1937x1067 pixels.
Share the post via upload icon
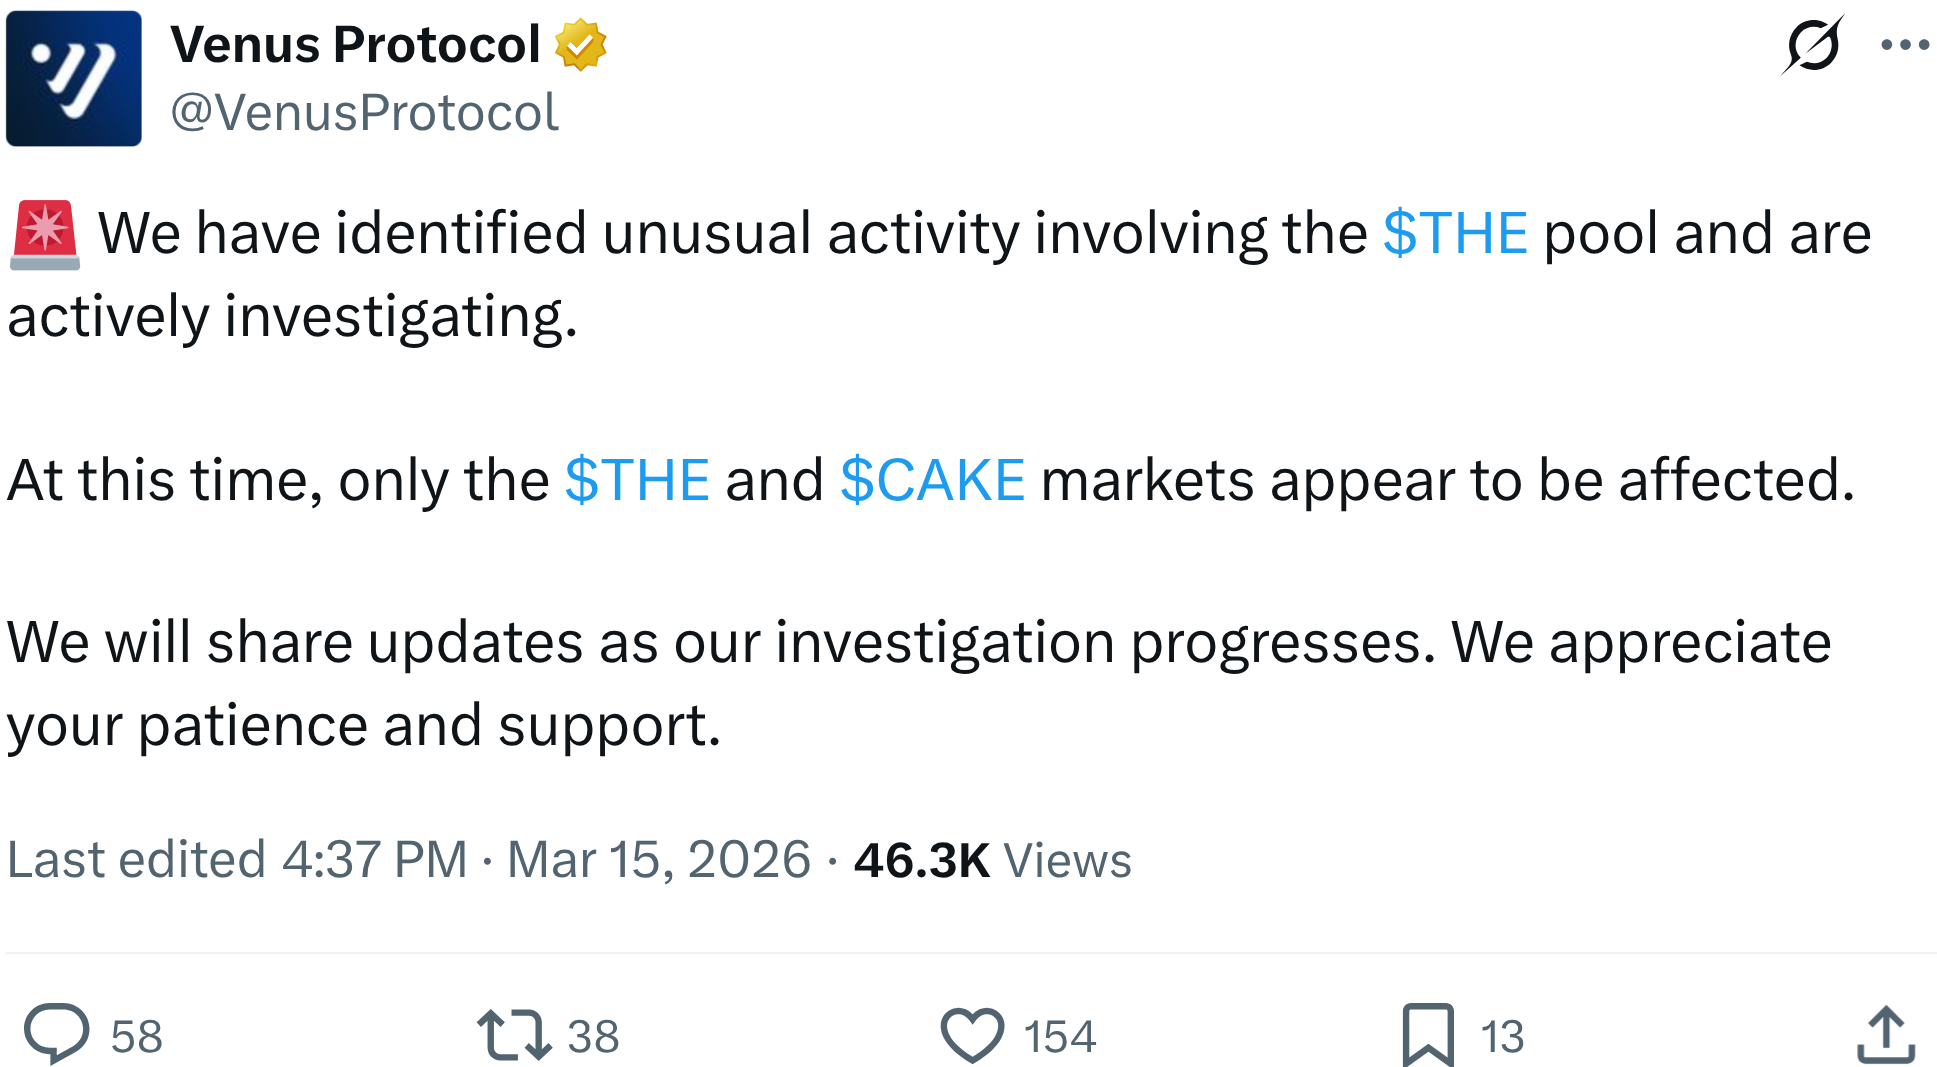1885,1034
